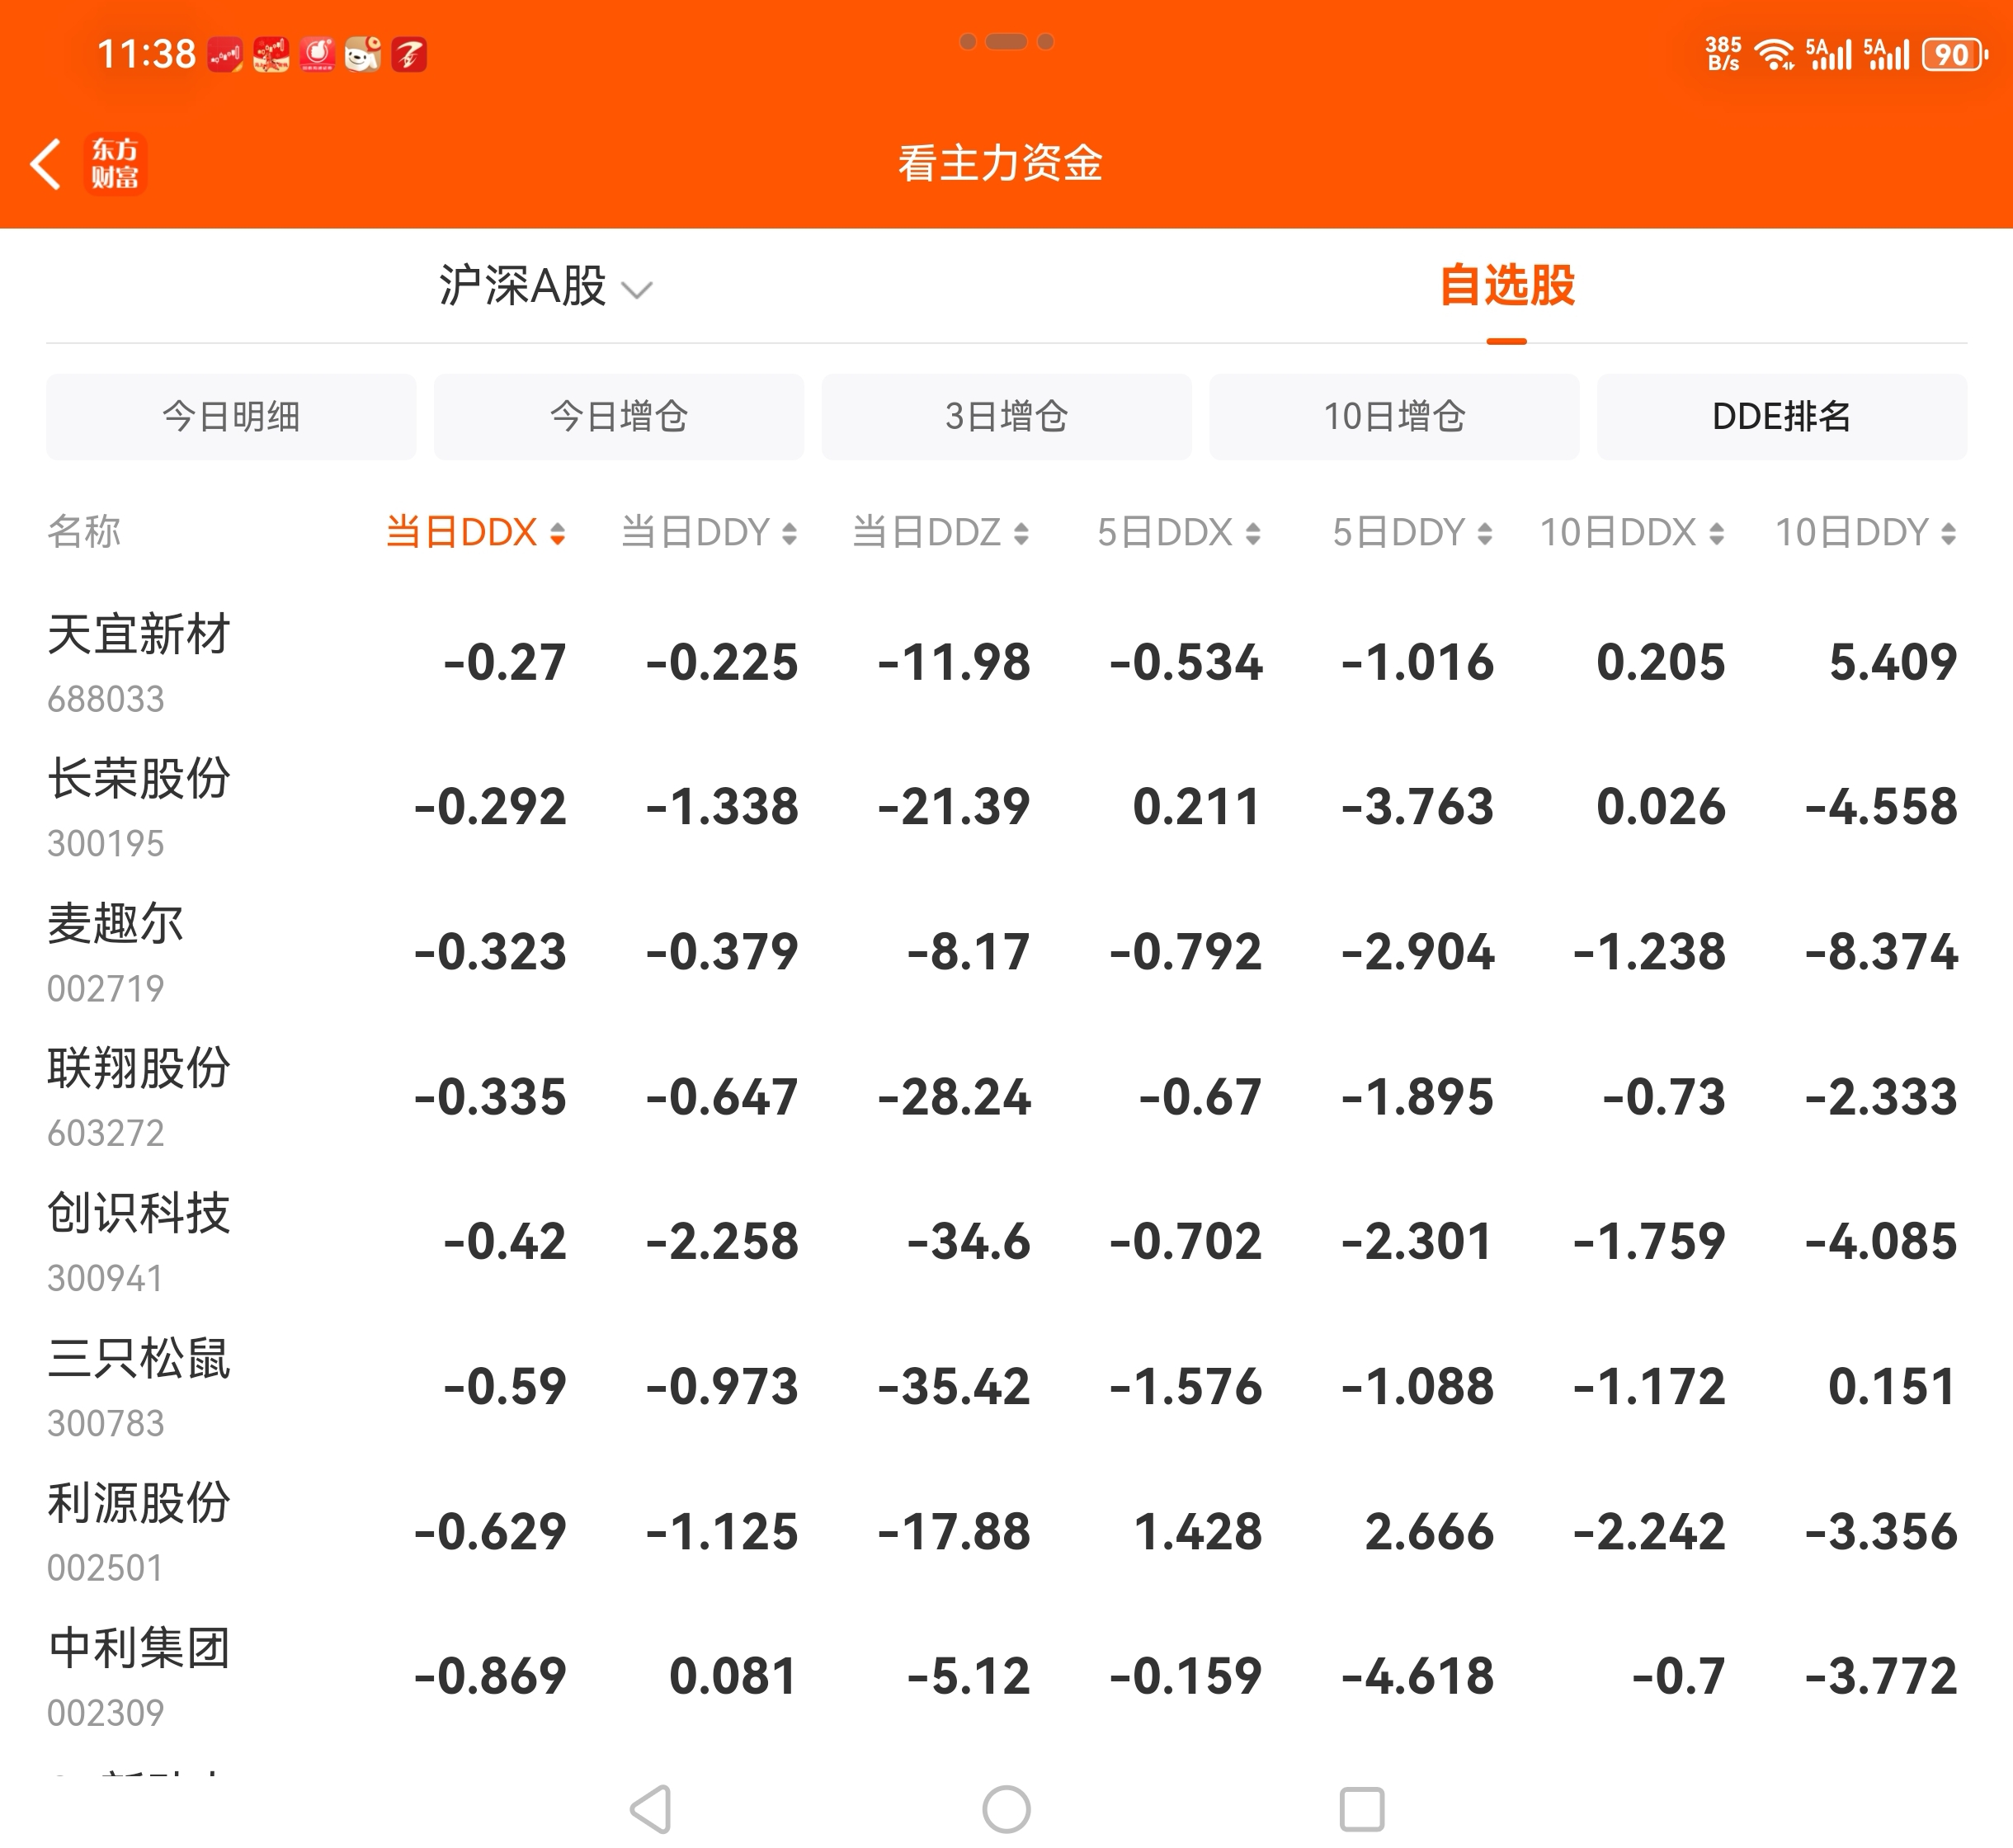Image resolution: width=2013 pixels, height=1848 pixels.
Task: Open 三只松鼠 stock row
Action: (x=139, y=1385)
